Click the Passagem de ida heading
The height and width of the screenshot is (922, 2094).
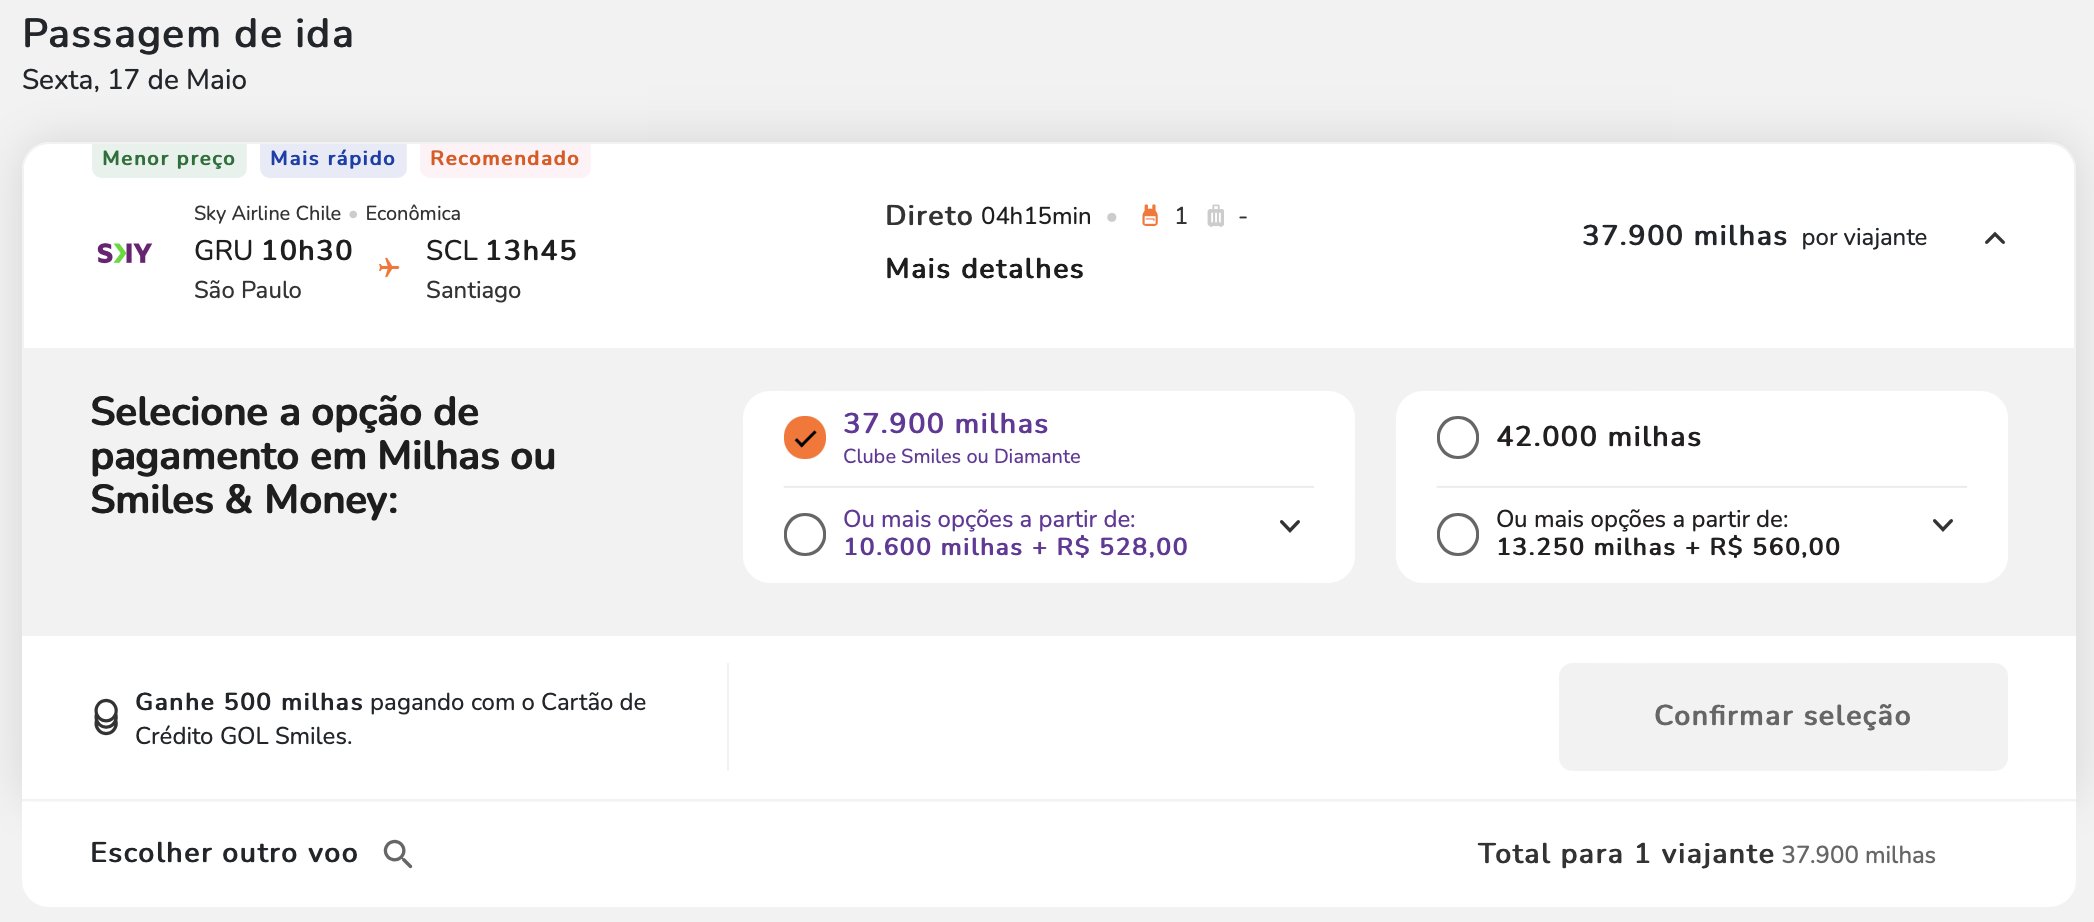(x=188, y=34)
